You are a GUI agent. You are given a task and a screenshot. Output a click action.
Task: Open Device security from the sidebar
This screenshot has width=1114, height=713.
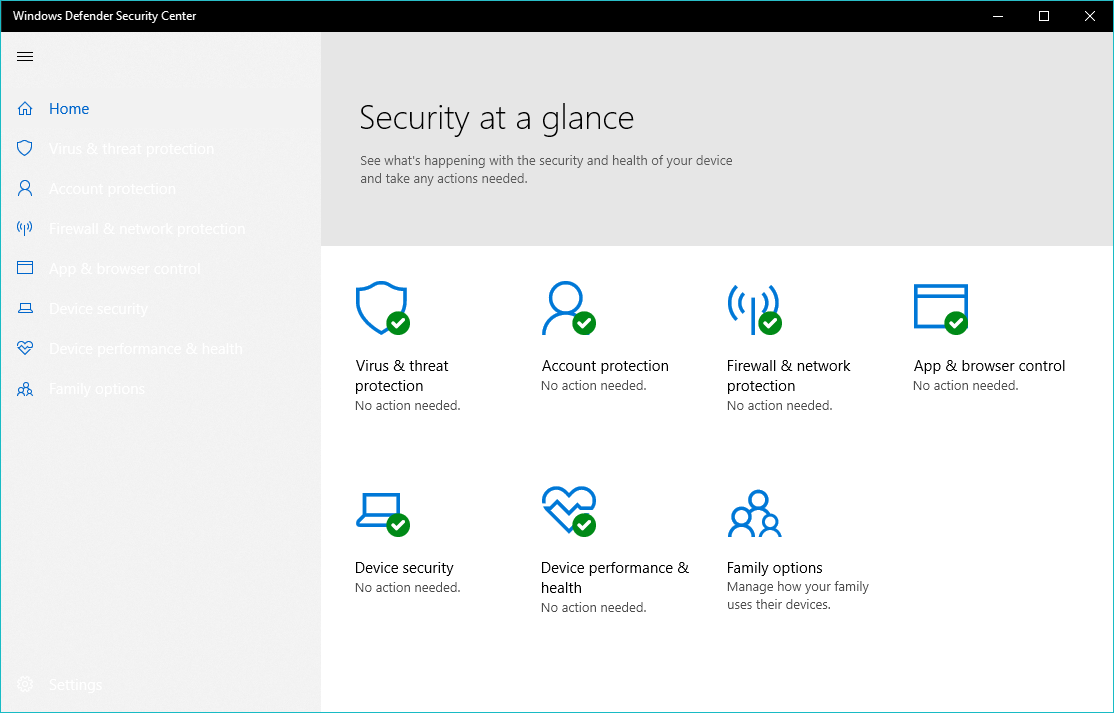click(x=98, y=309)
